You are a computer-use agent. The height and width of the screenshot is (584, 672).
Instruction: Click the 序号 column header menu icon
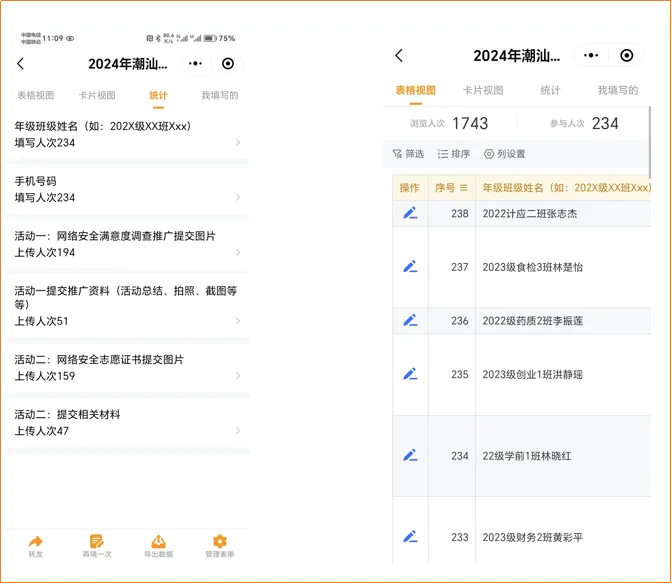pos(464,187)
